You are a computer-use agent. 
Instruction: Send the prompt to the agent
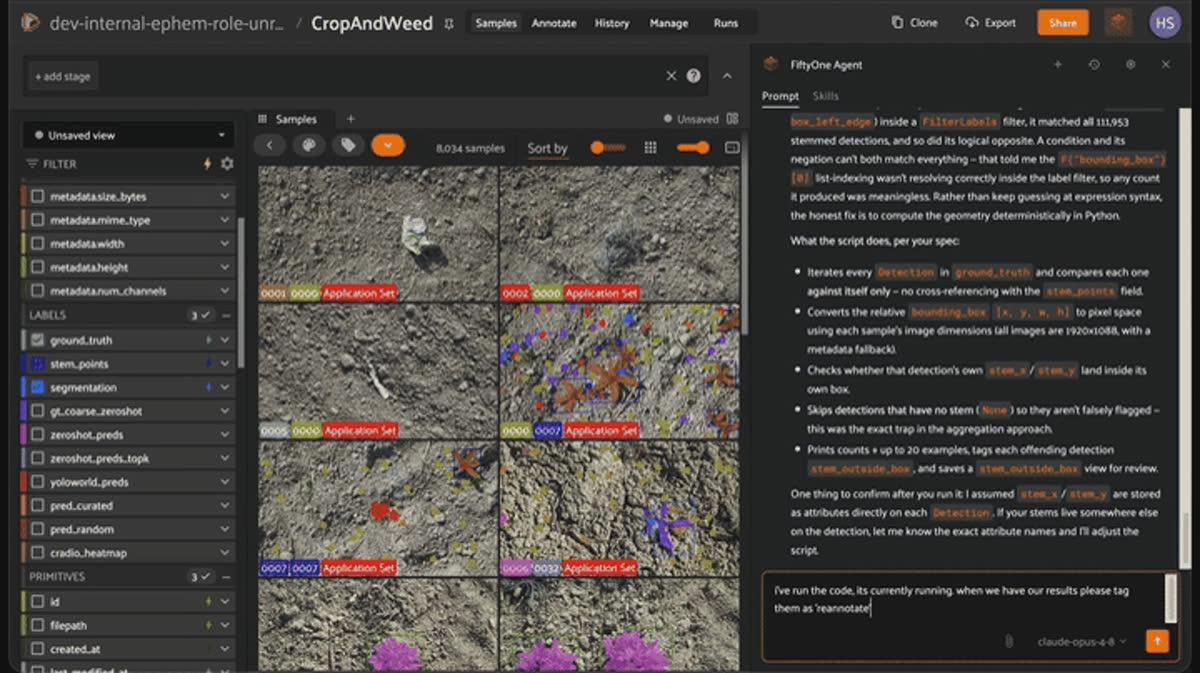[x=1157, y=641]
